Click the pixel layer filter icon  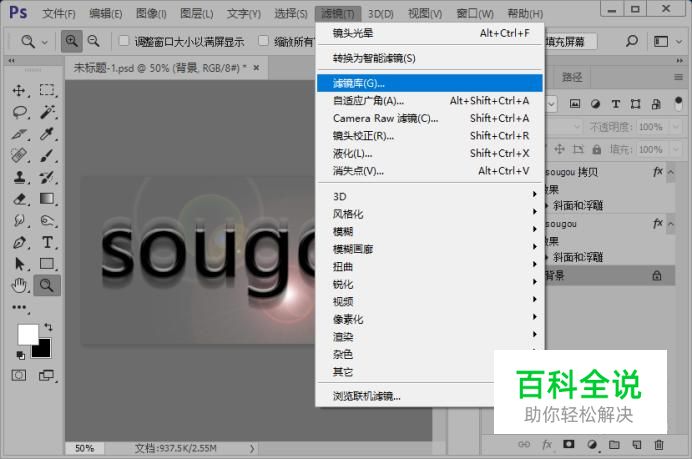coord(575,104)
